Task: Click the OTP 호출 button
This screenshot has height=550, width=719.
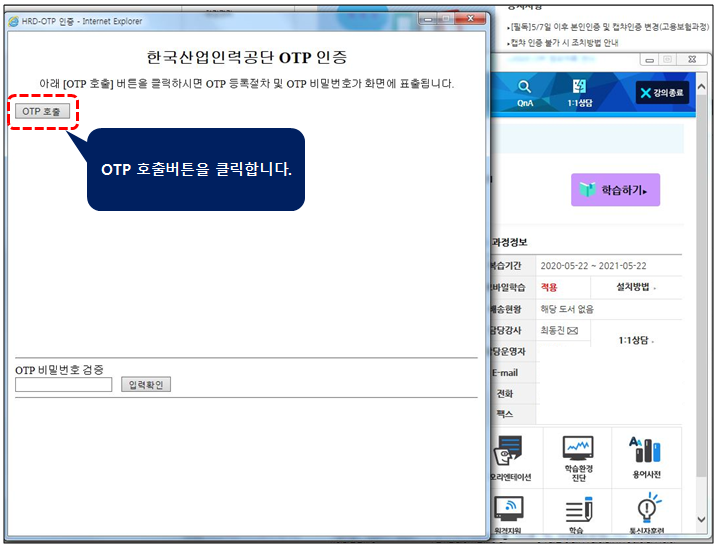Action: [41, 111]
